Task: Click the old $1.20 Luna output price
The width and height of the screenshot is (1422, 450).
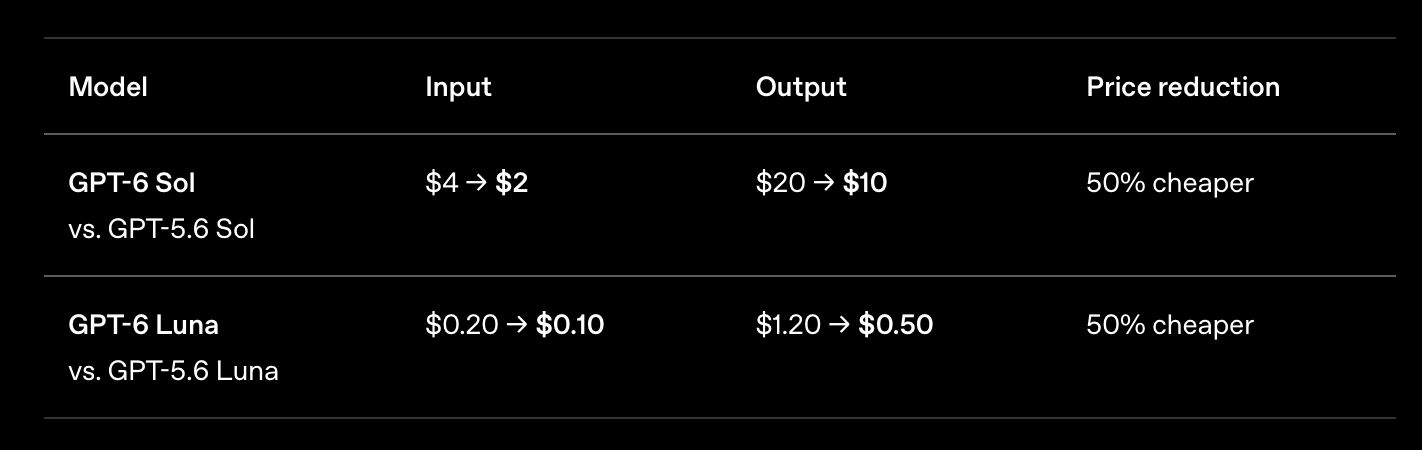Action: pyautogui.click(x=788, y=325)
